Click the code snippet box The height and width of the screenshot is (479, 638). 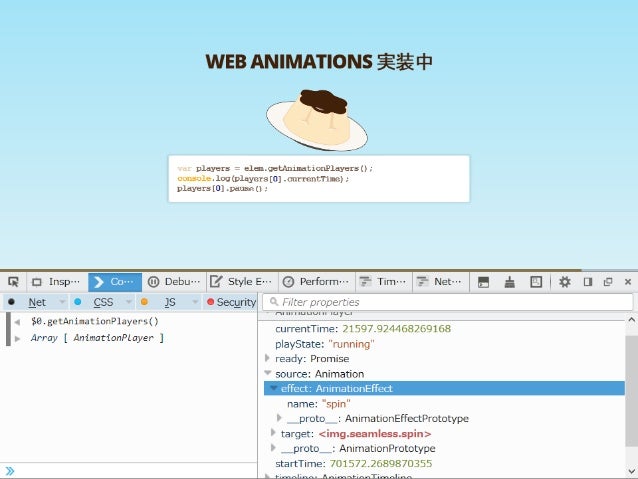click(x=319, y=179)
